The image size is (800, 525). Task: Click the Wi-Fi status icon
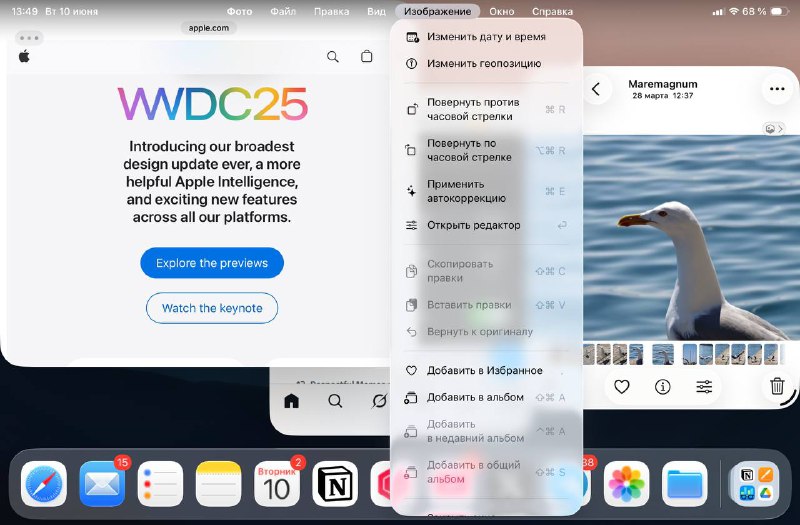734,11
